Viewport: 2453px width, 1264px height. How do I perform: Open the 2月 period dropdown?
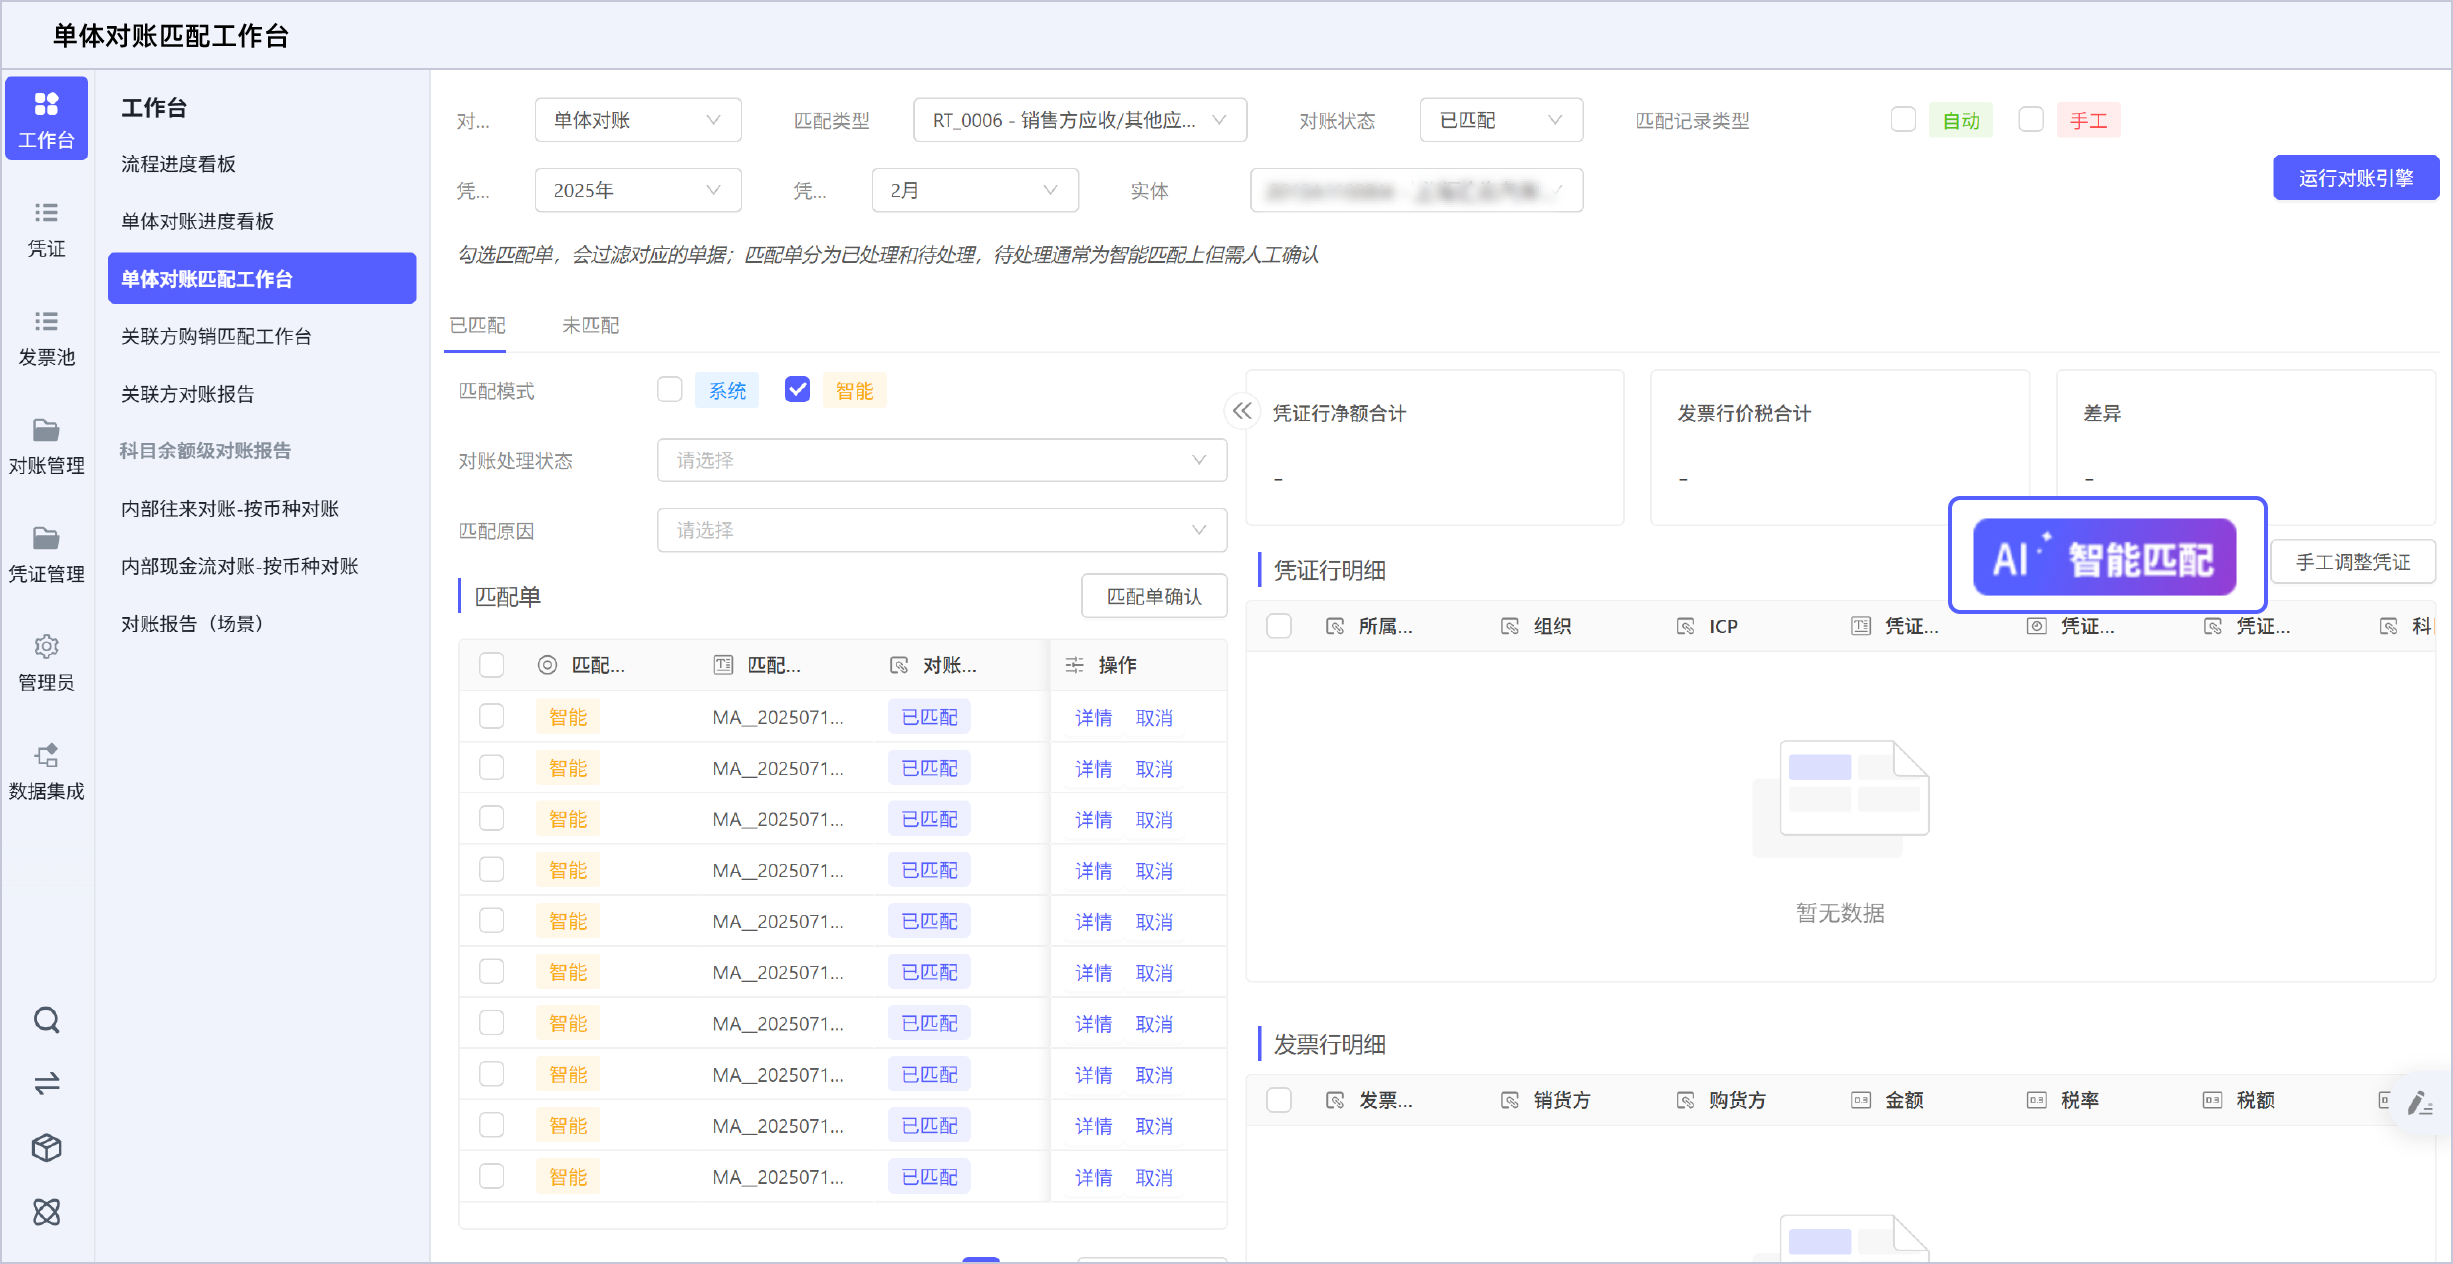(x=974, y=190)
